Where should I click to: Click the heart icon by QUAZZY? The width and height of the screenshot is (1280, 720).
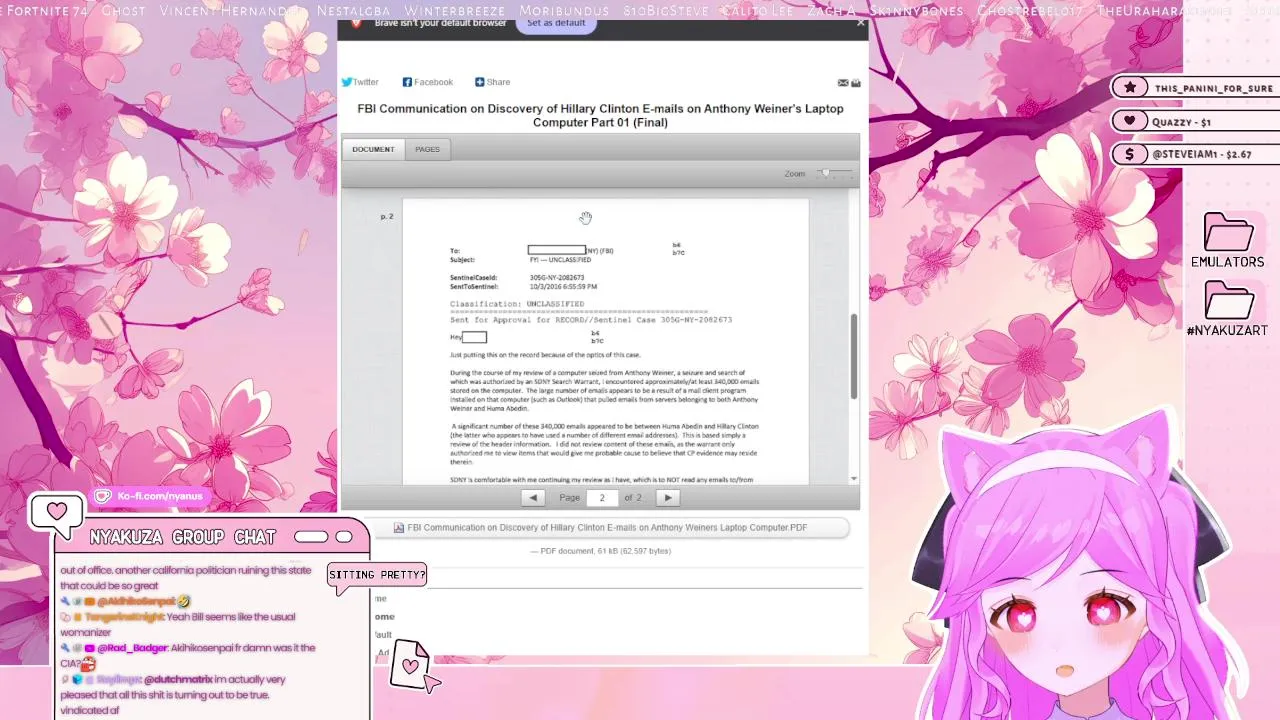click(x=1130, y=121)
